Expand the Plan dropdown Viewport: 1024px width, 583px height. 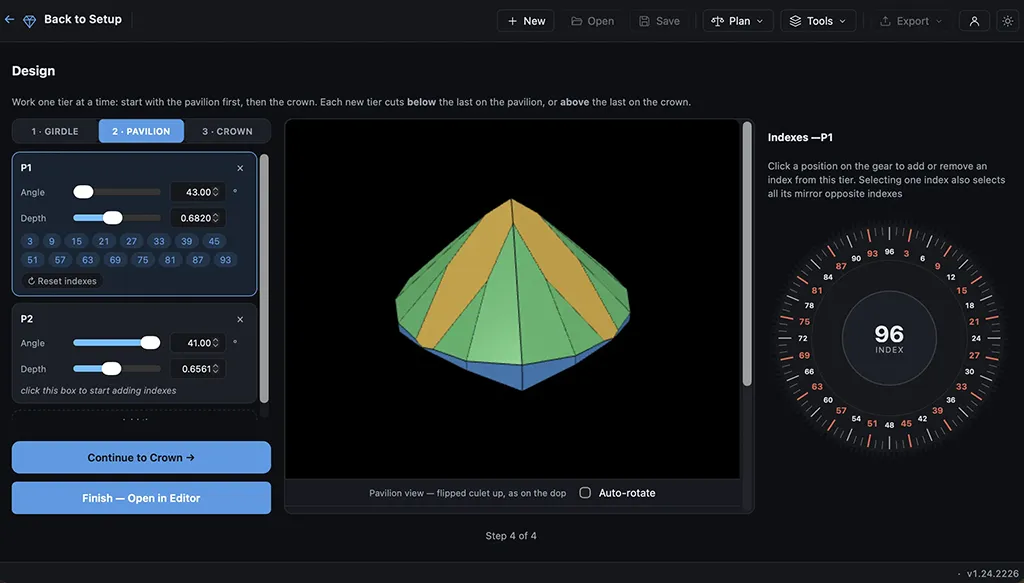coord(738,21)
